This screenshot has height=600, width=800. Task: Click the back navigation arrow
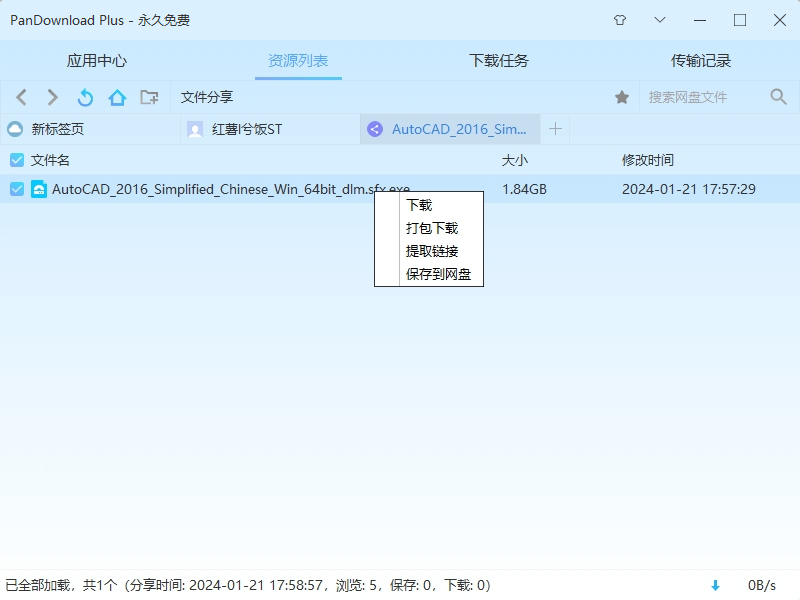click(21, 97)
